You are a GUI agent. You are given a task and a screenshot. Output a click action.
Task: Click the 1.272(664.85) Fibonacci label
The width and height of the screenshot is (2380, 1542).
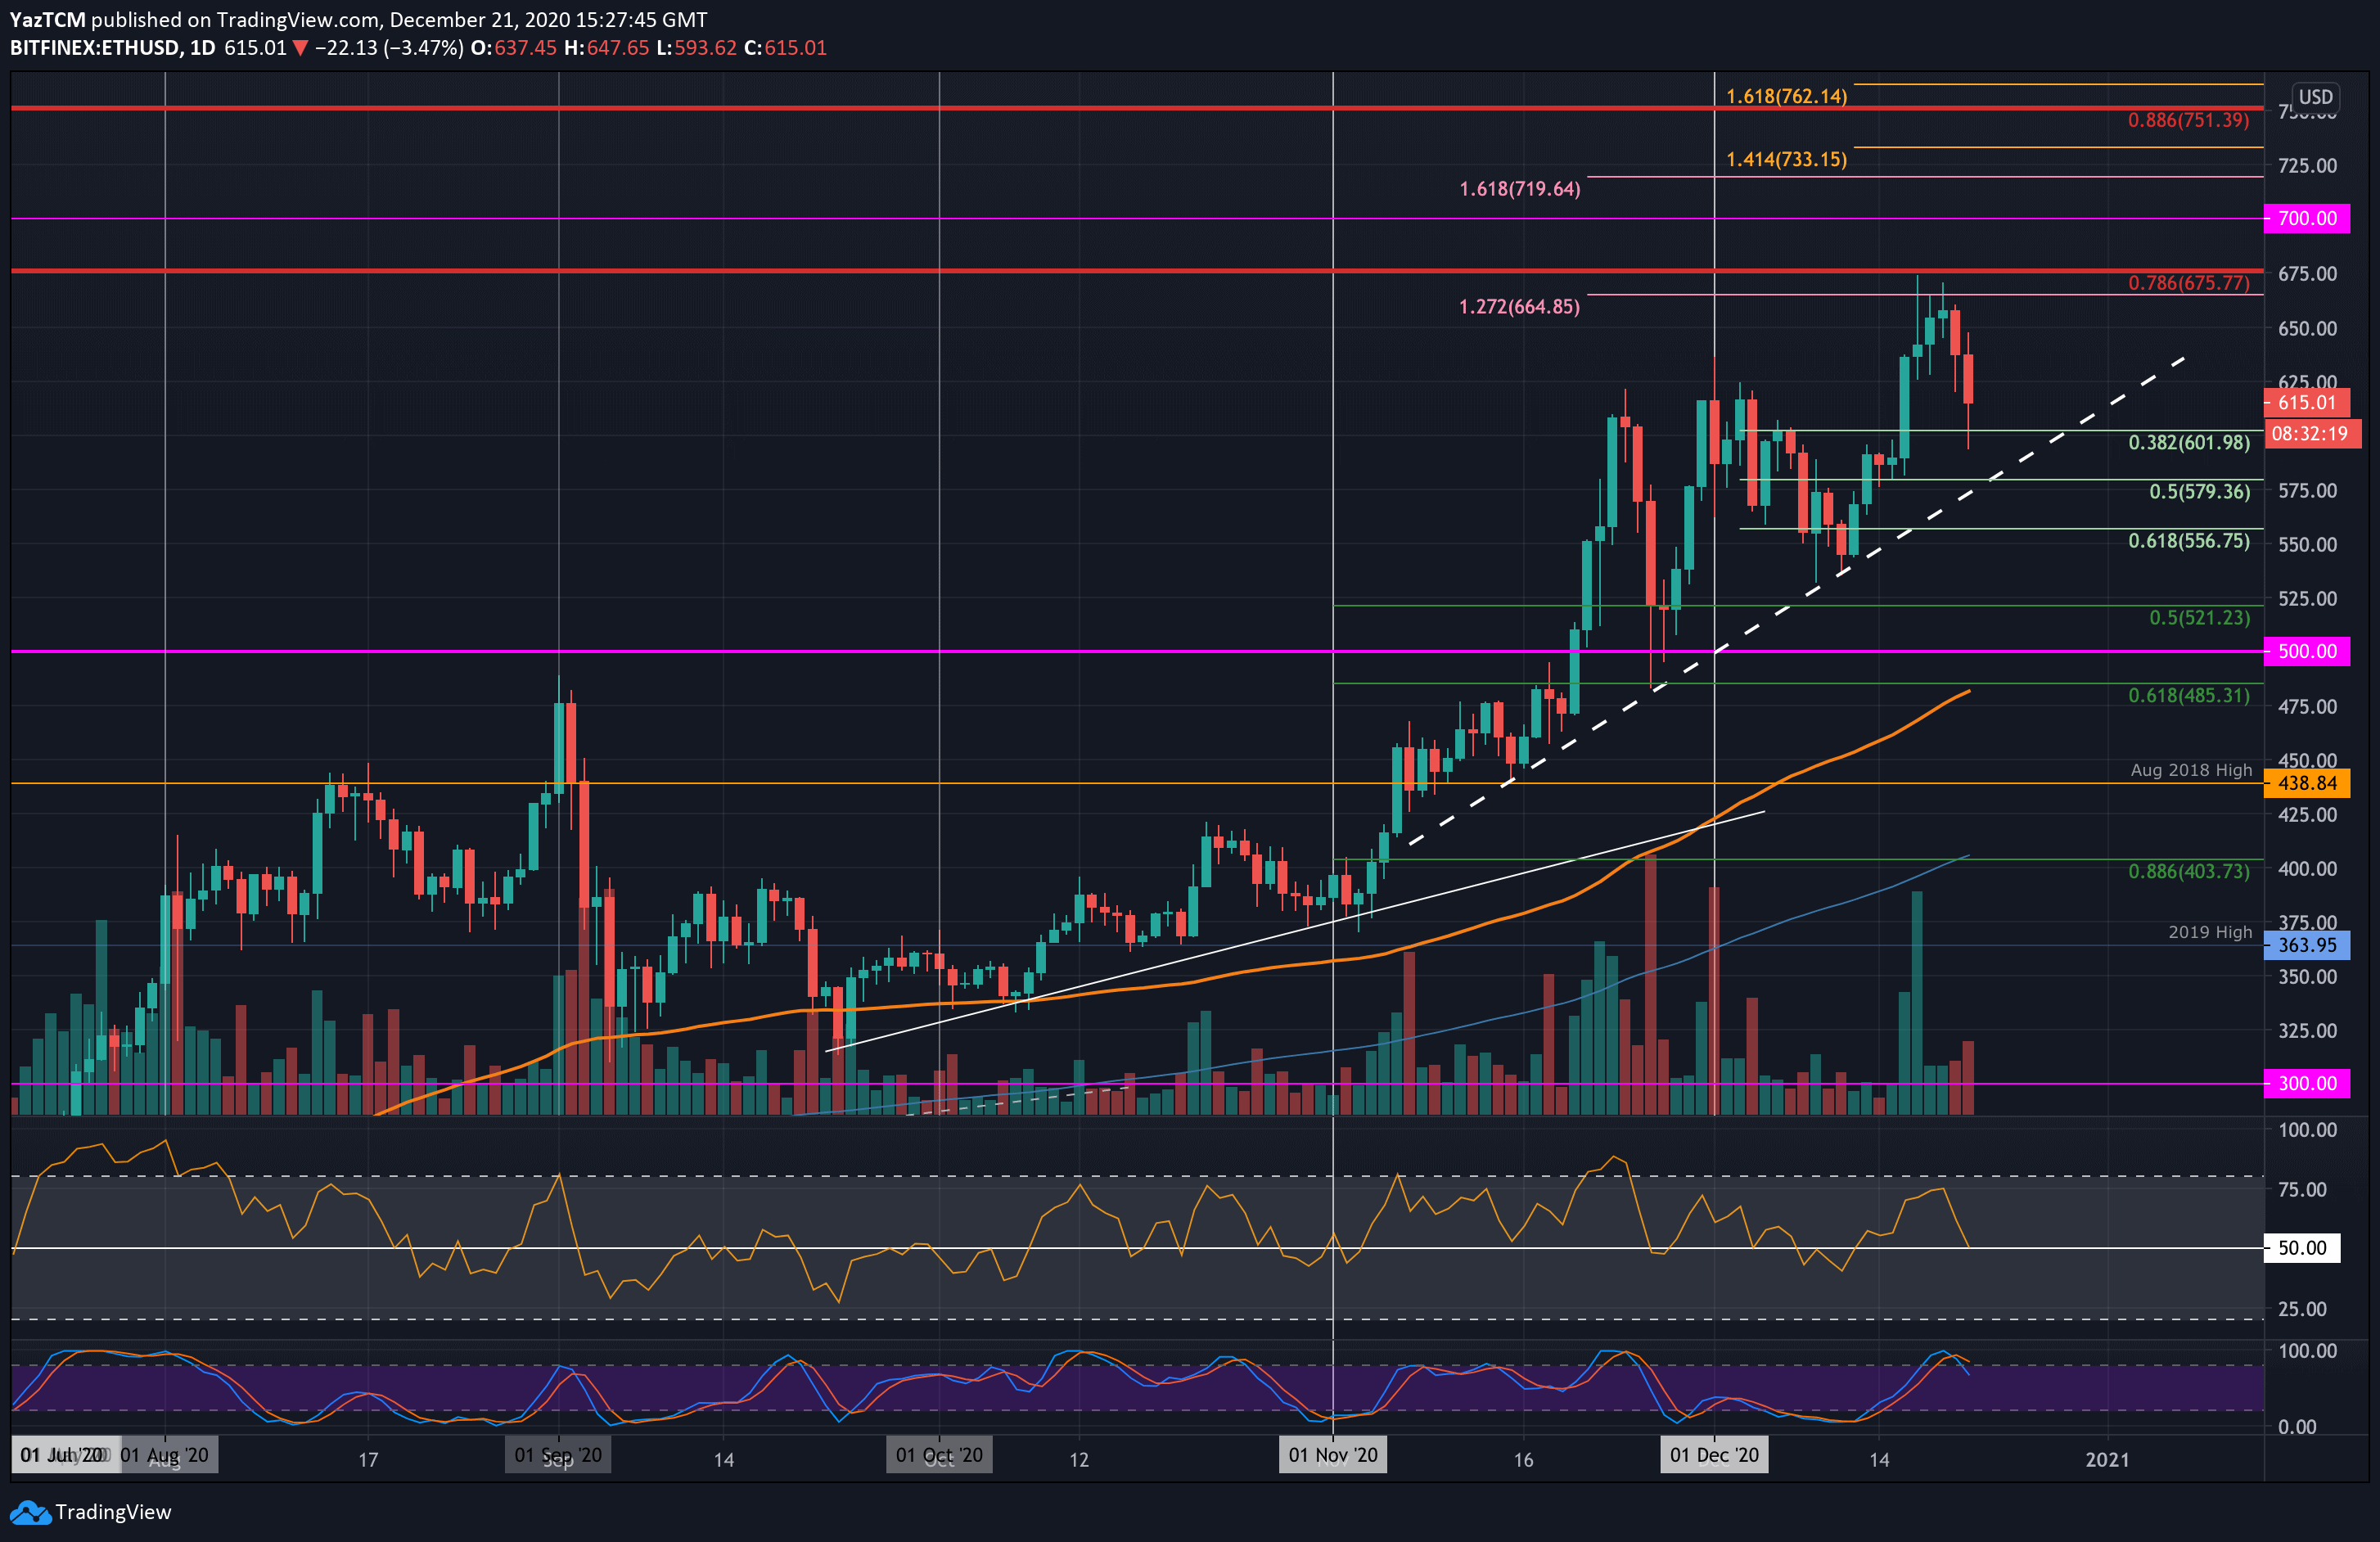(x=1520, y=307)
